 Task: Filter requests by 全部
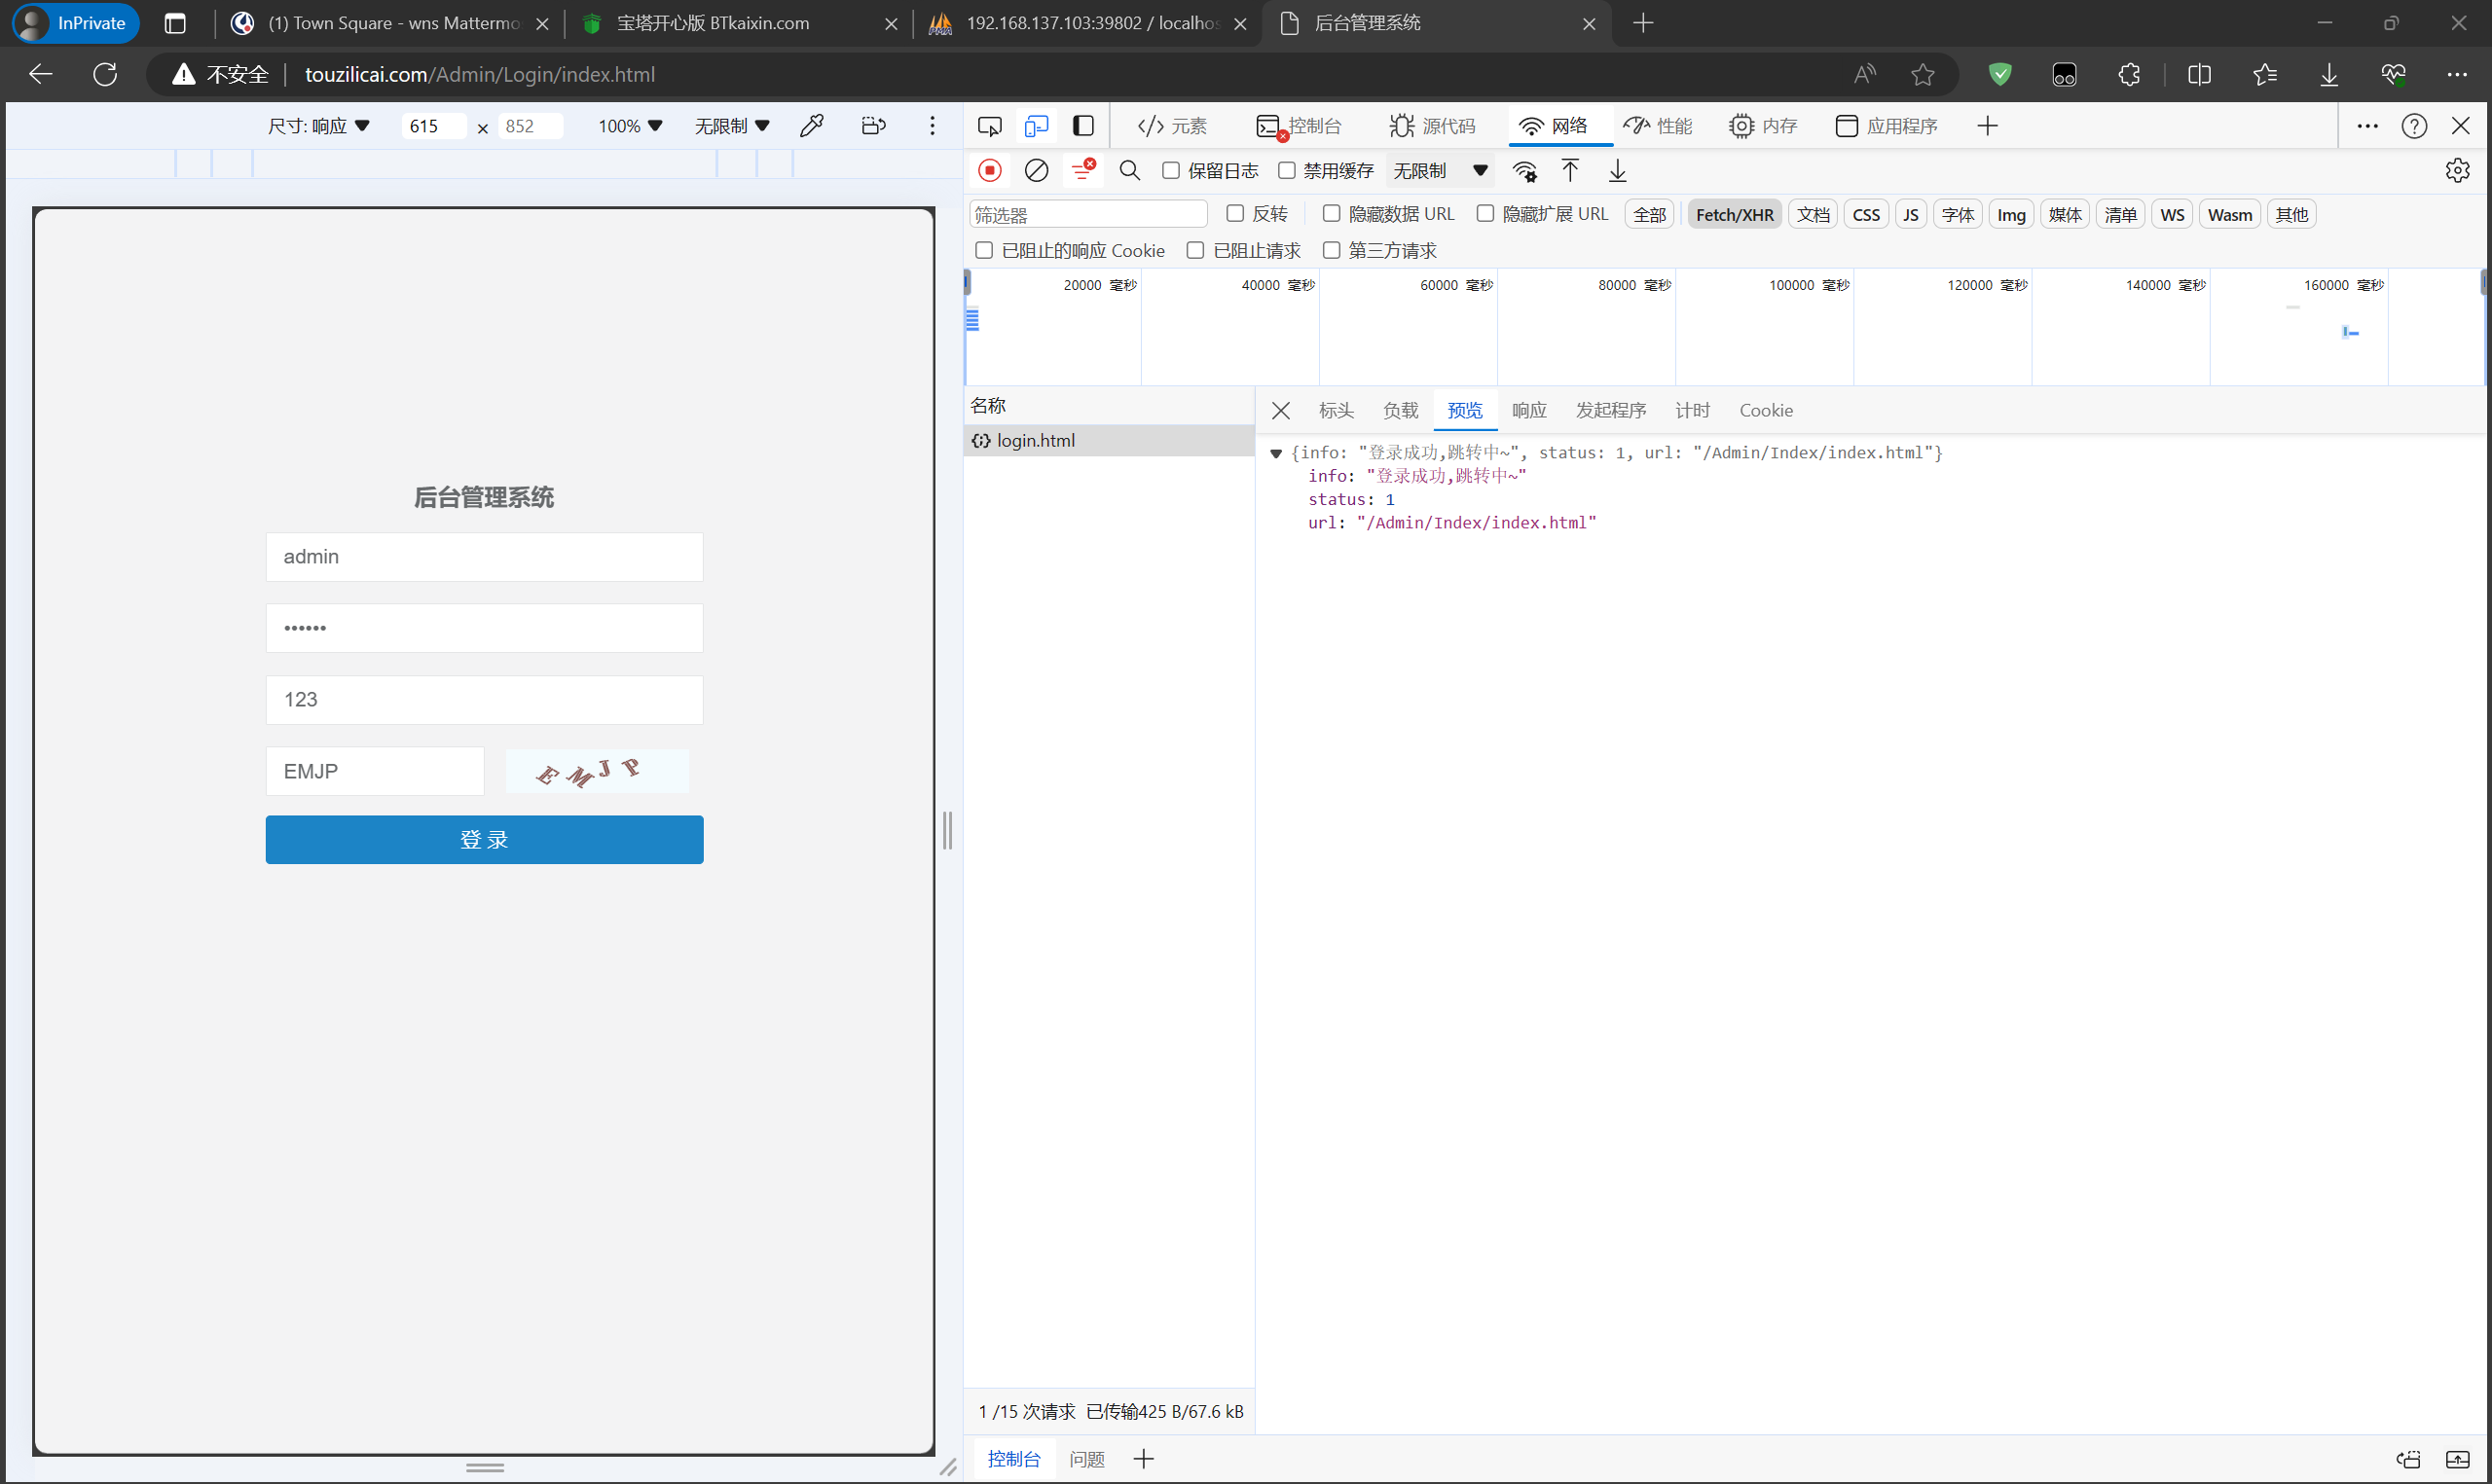[x=1649, y=215]
